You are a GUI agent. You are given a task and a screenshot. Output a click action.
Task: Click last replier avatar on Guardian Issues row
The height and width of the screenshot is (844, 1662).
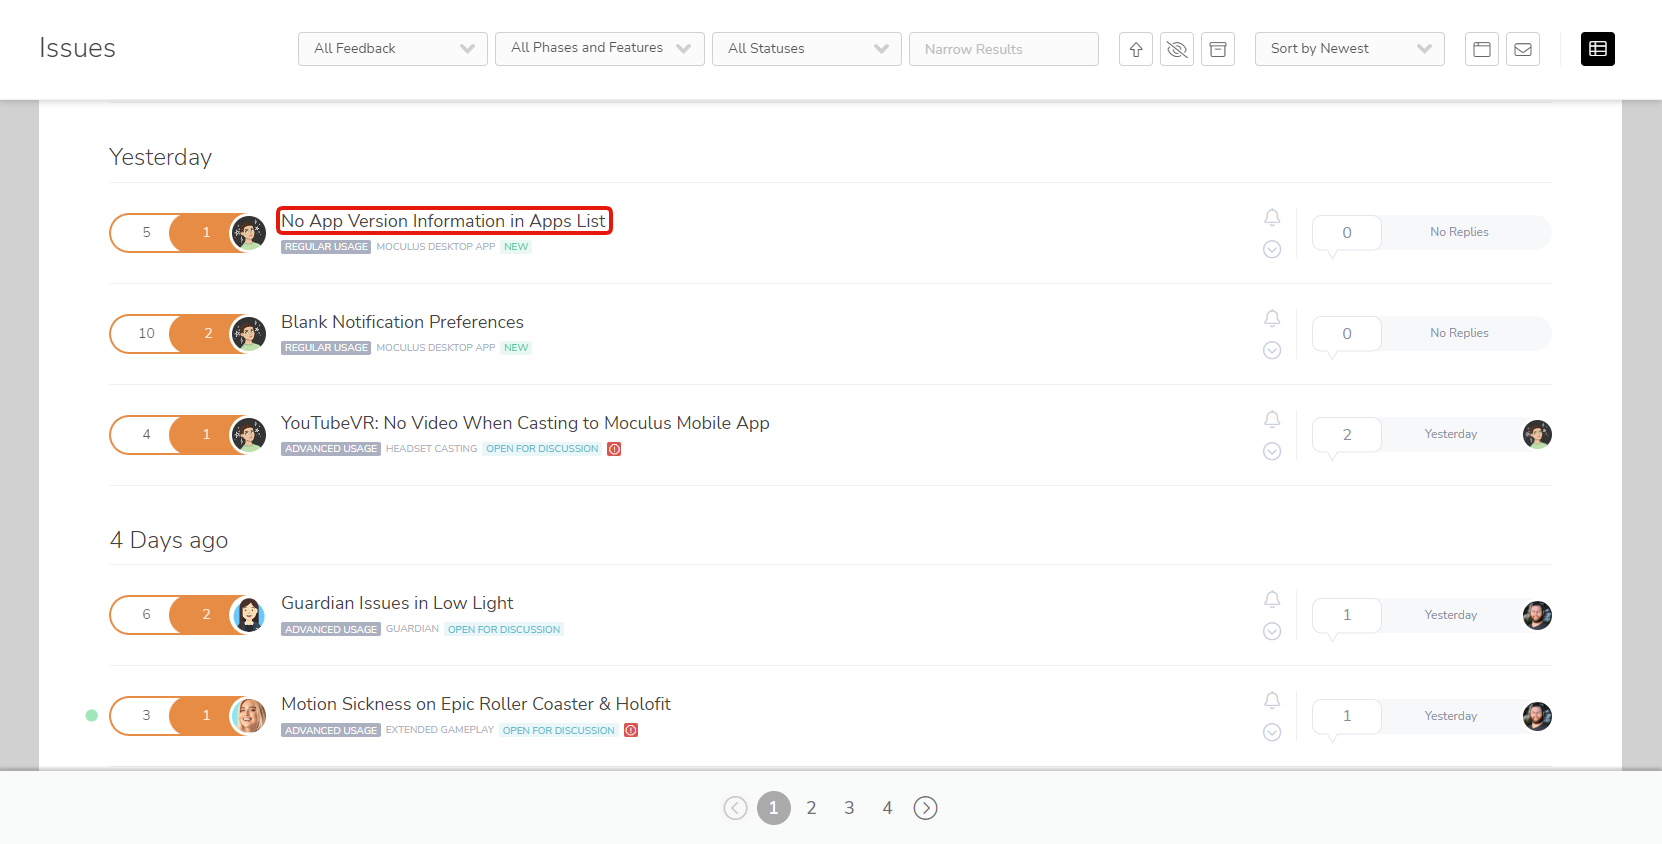[1537, 615]
